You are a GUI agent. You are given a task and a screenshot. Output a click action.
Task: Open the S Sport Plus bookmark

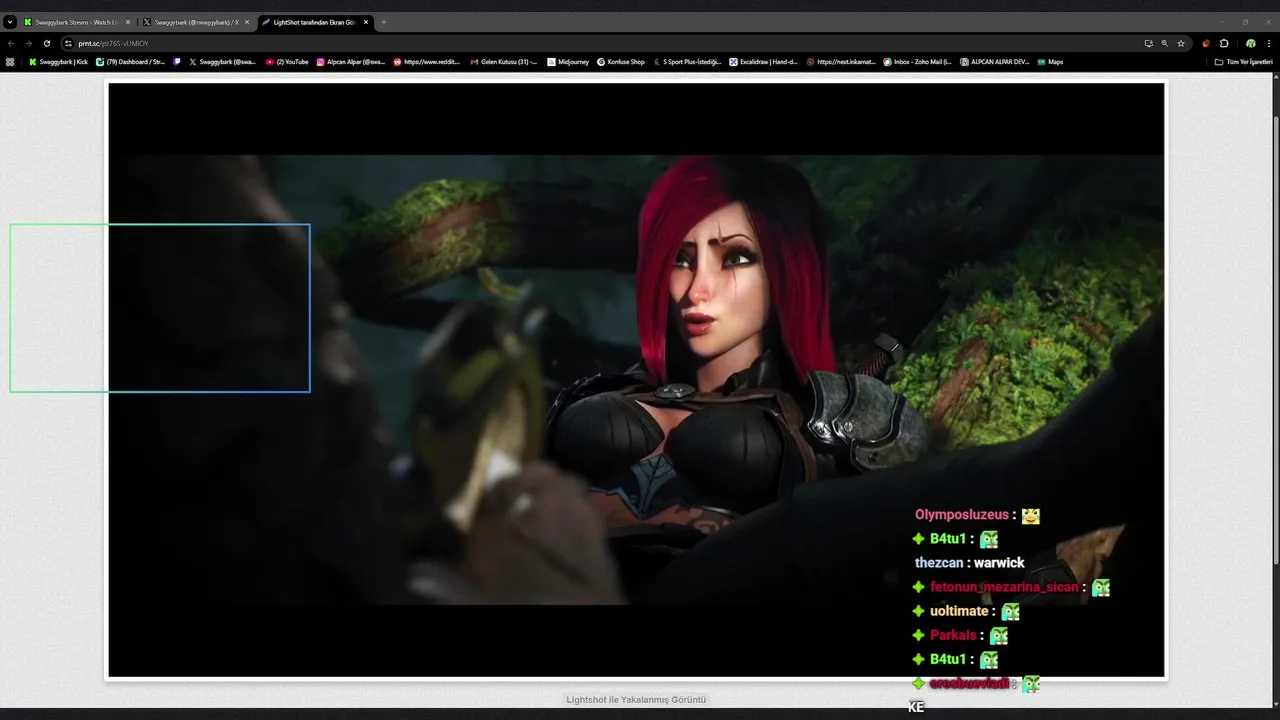(x=687, y=62)
